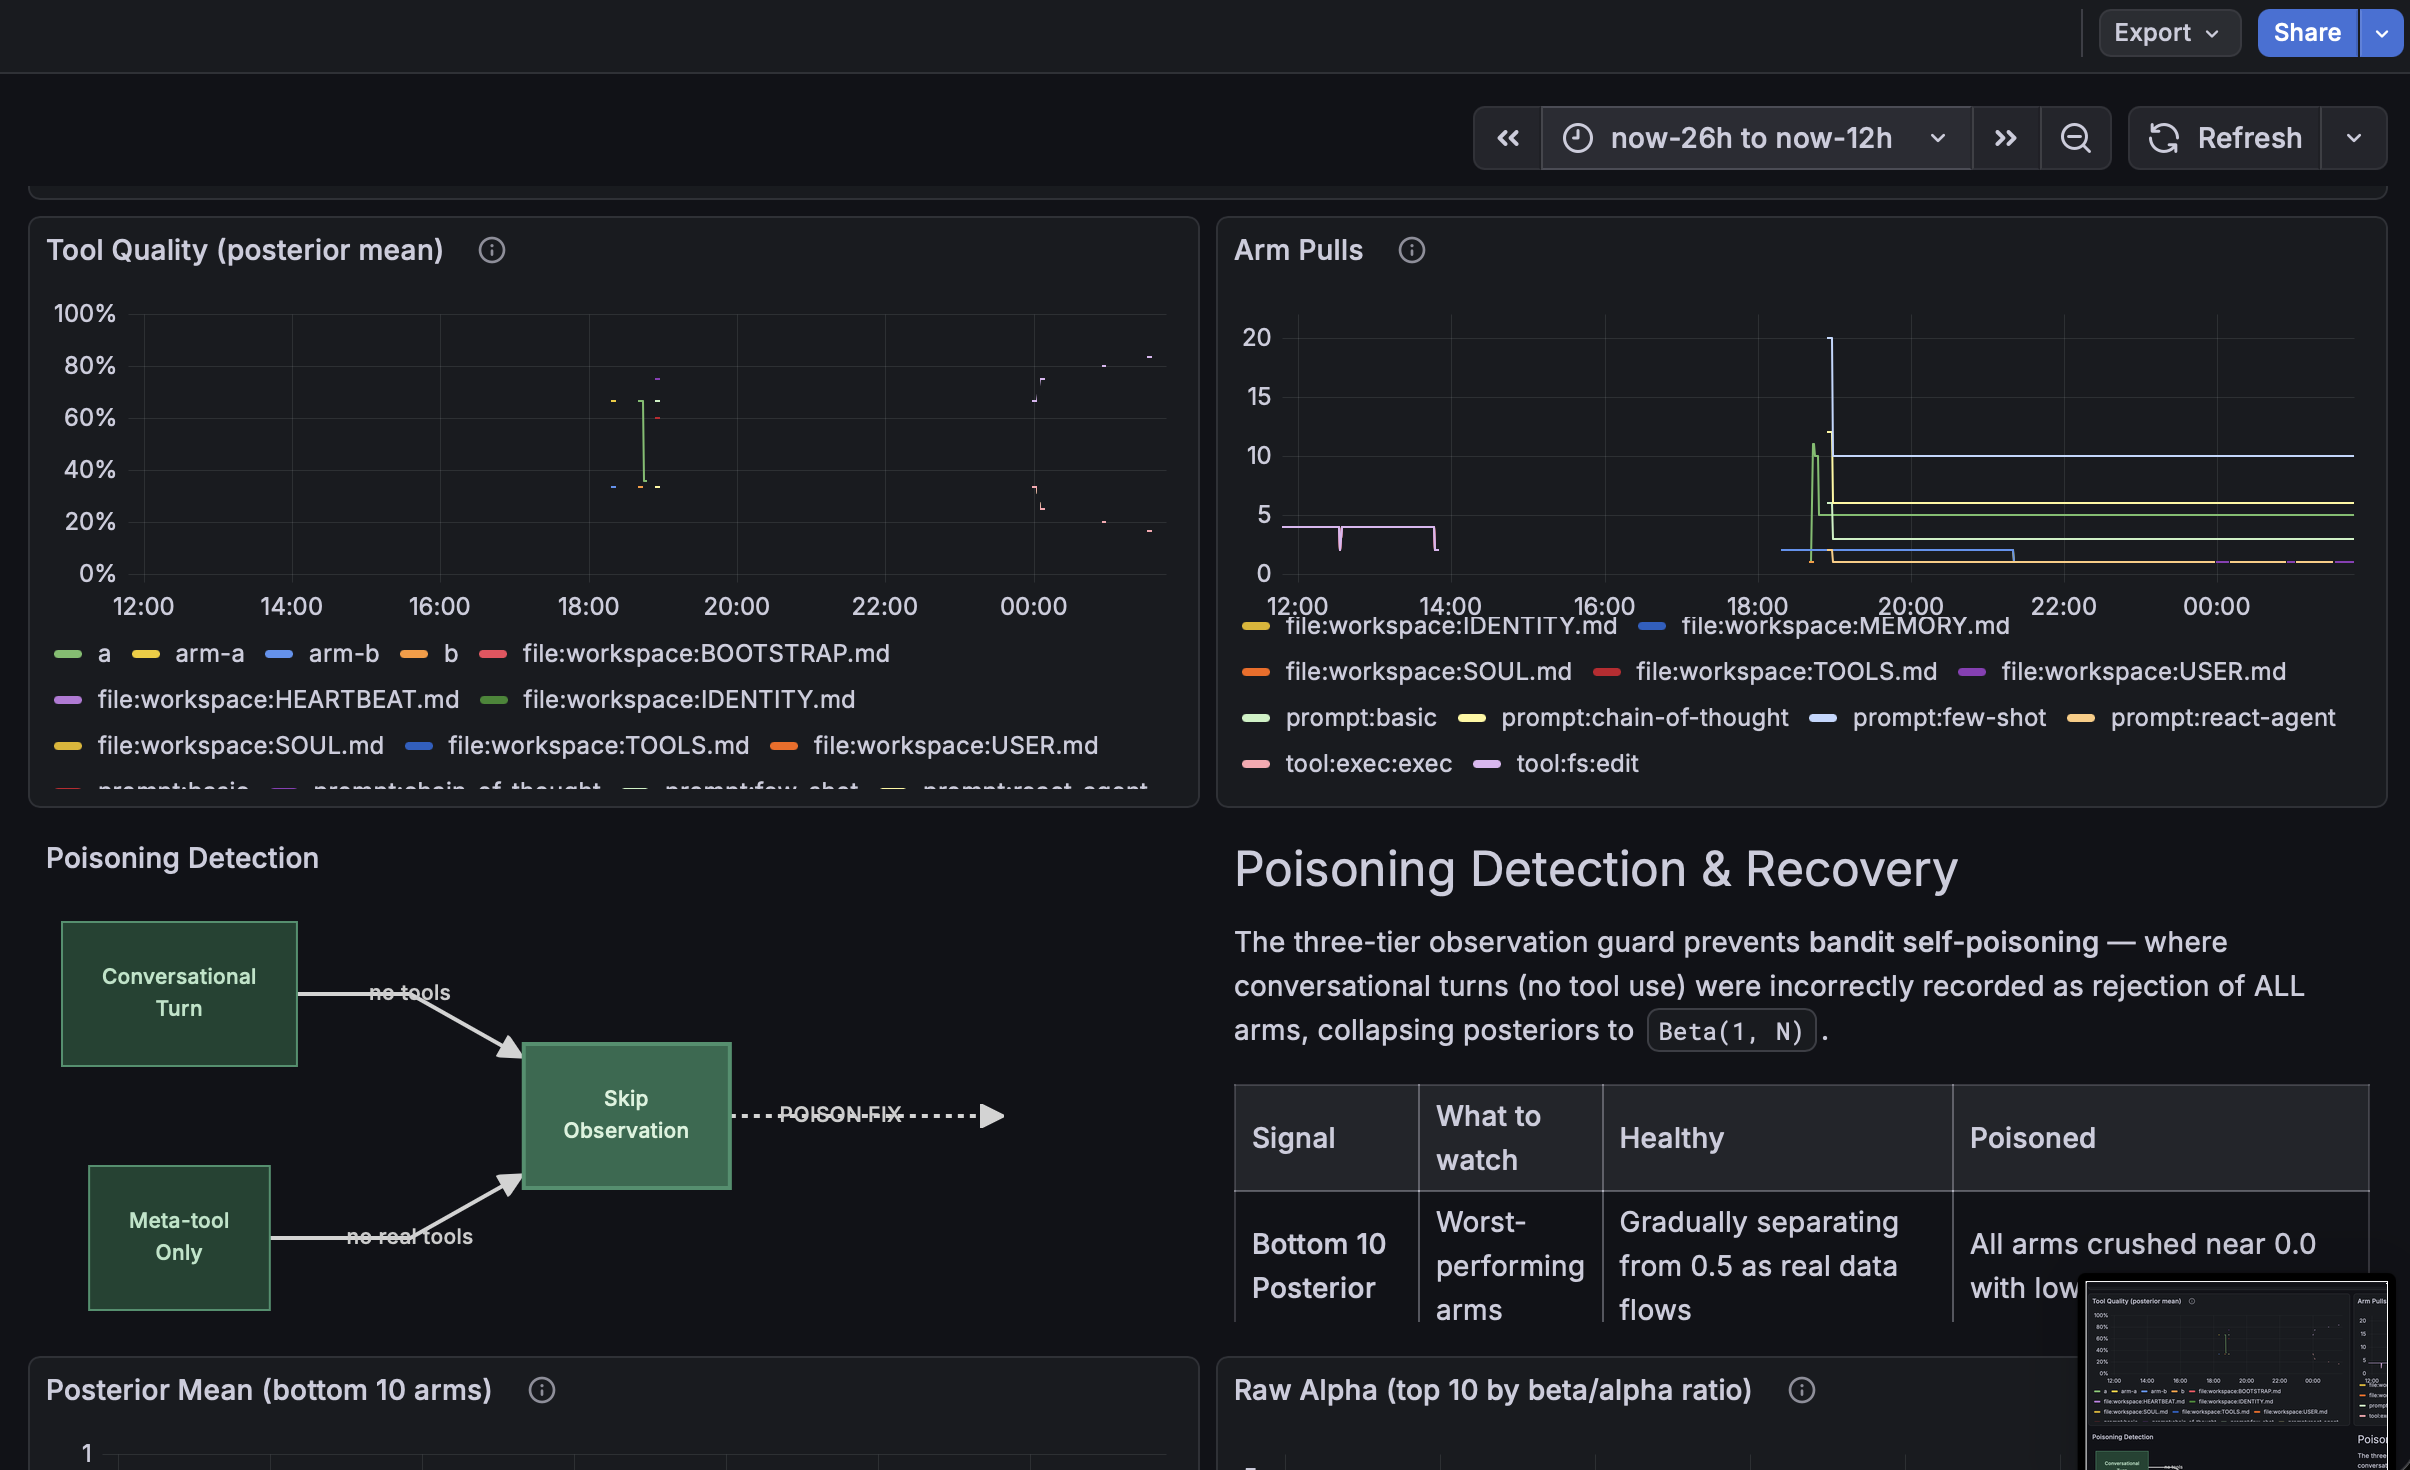Click the POISON-FIX edge label
The image size is (2410, 1470).
840,1114
